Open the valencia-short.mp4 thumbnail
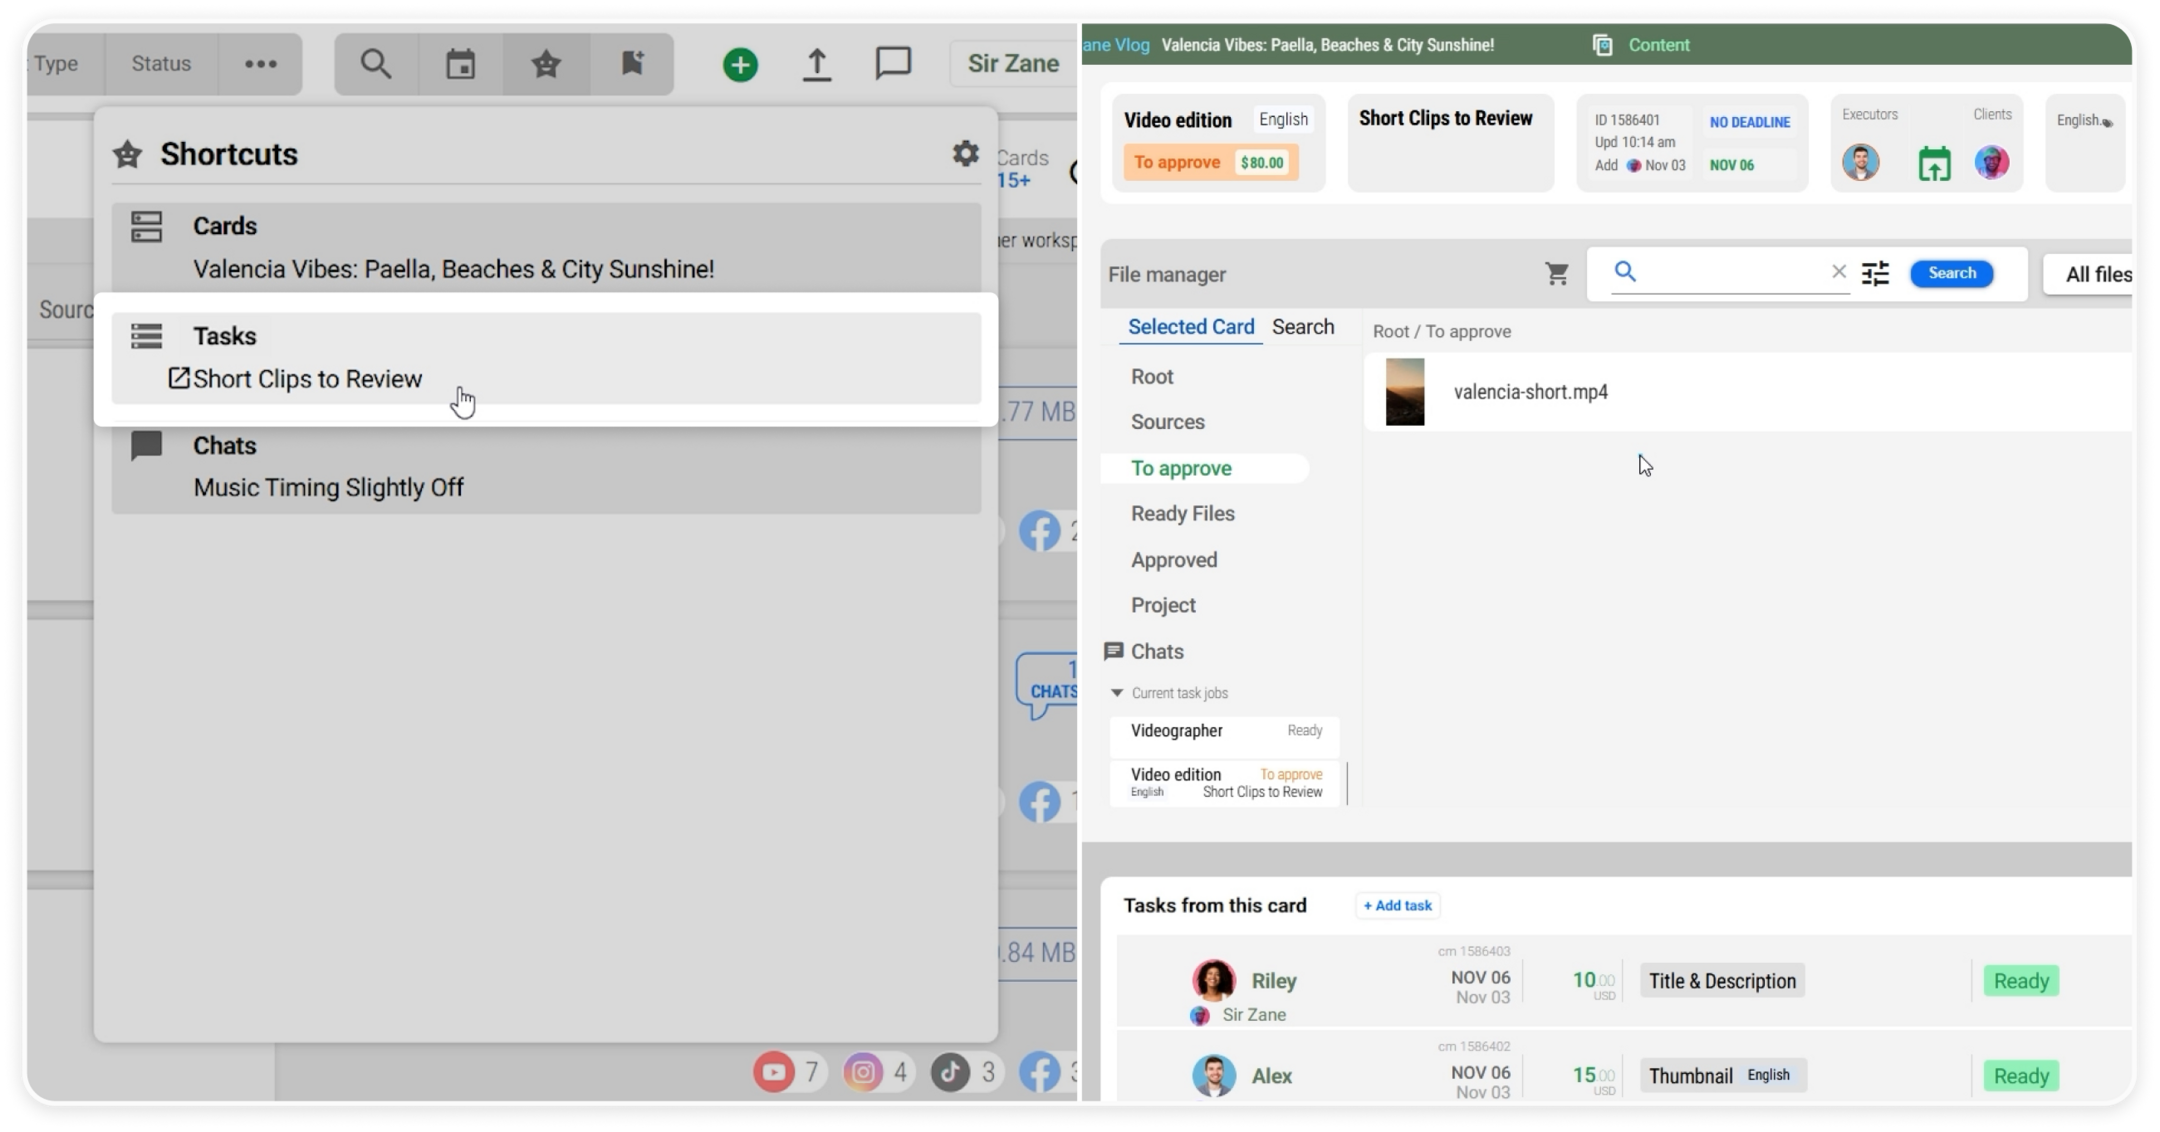The height and width of the screenshot is (1132, 2160). tap(1405, 392)
